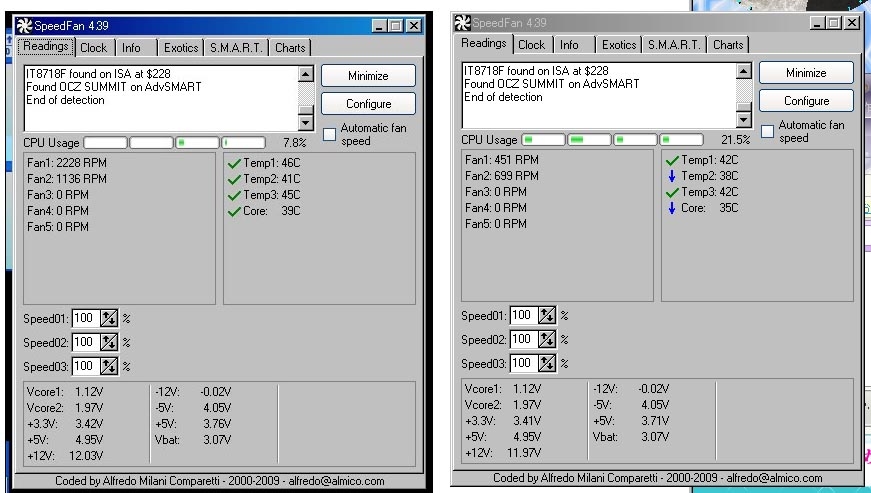871x493 pixels.
Task: Click 21.5% CPU usage value
Action: [x=735, y=140]
